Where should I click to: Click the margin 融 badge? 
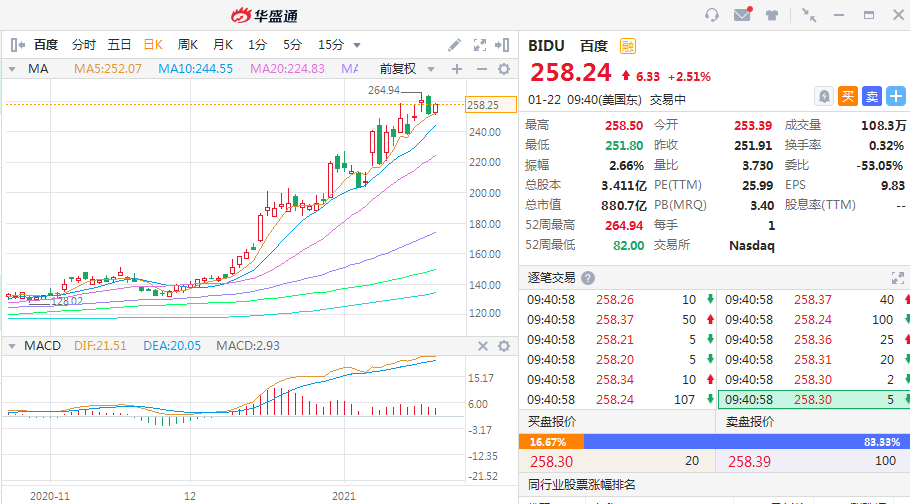[x=628, y=46]
